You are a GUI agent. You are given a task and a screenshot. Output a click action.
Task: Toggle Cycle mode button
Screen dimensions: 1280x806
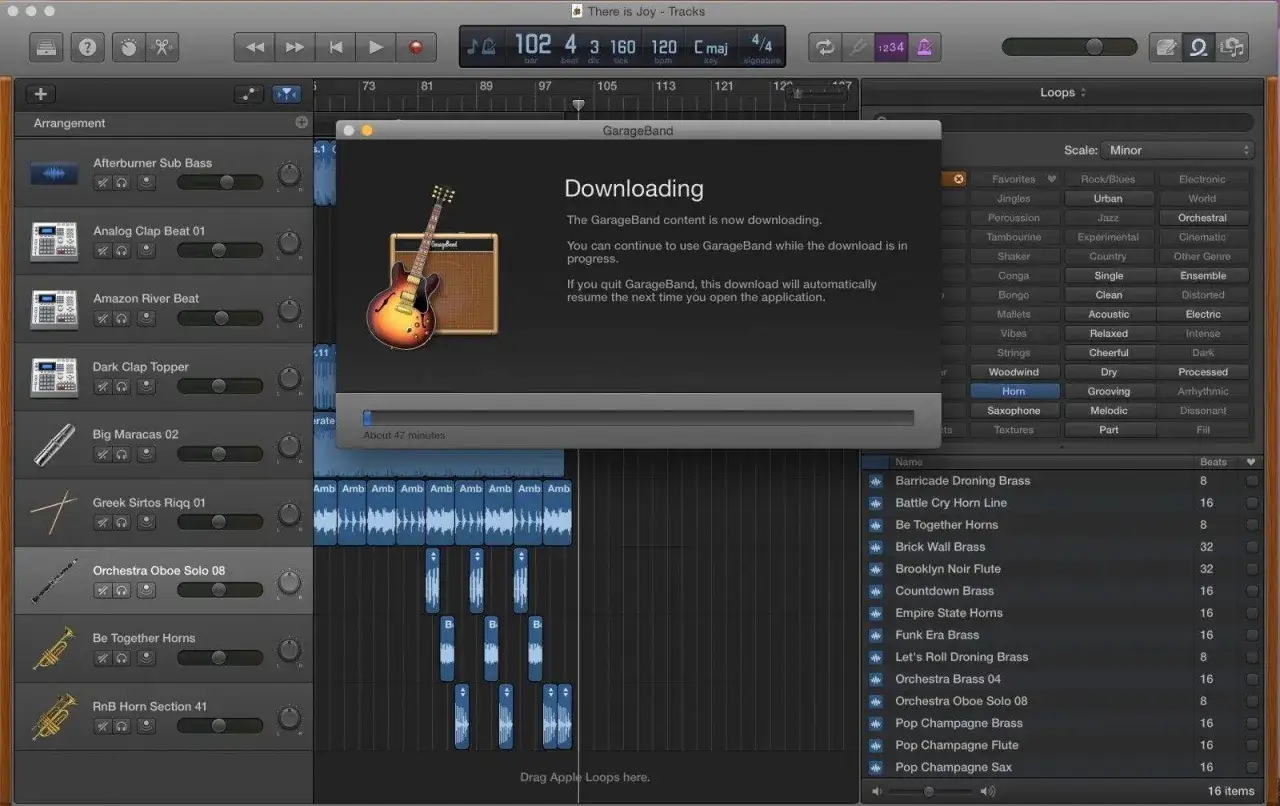click(825, 46)
